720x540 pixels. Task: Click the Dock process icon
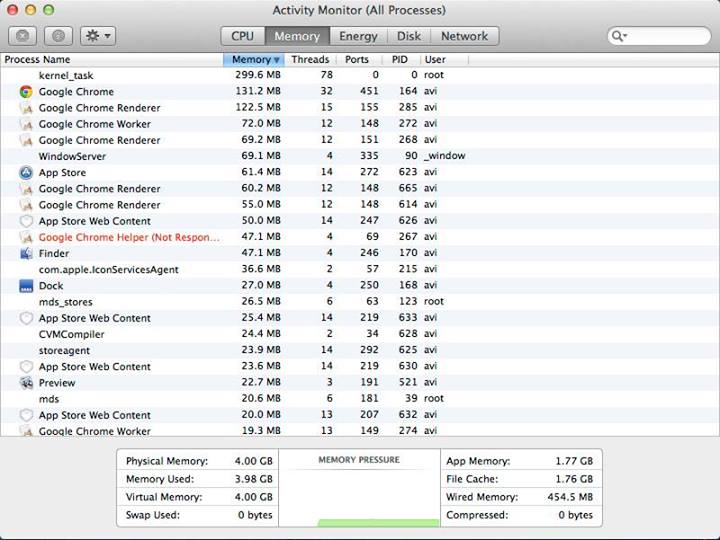(x=26, y=286)
